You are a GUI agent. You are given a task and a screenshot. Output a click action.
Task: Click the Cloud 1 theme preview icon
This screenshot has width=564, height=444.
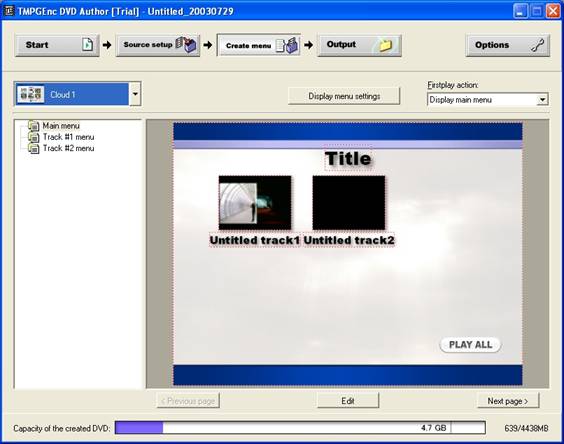tap(31, 94)
